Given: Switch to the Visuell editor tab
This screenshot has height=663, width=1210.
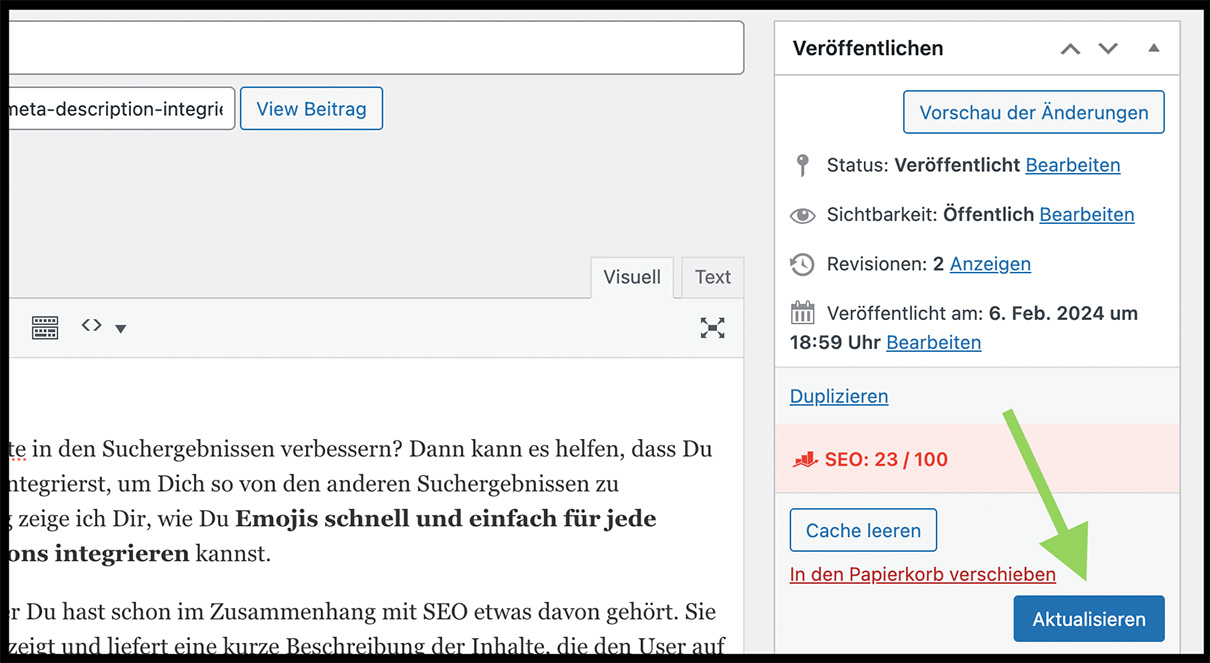Looking at the screenshot, I should pyautogui.click(x=632, y=277).
